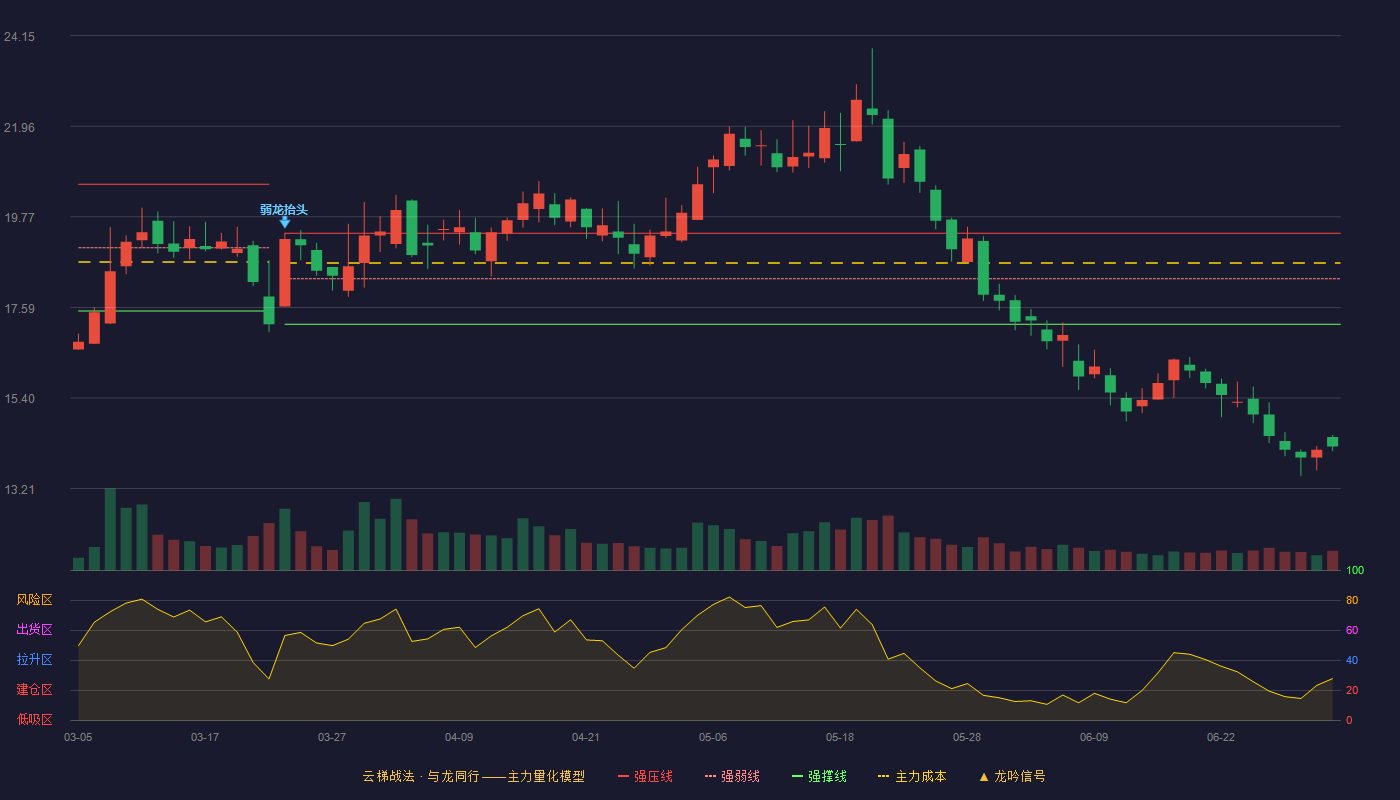The width and height of the screenshot is (1400, 800).
Task: Click the 05-18 date label
Action: tap(840, 737)
